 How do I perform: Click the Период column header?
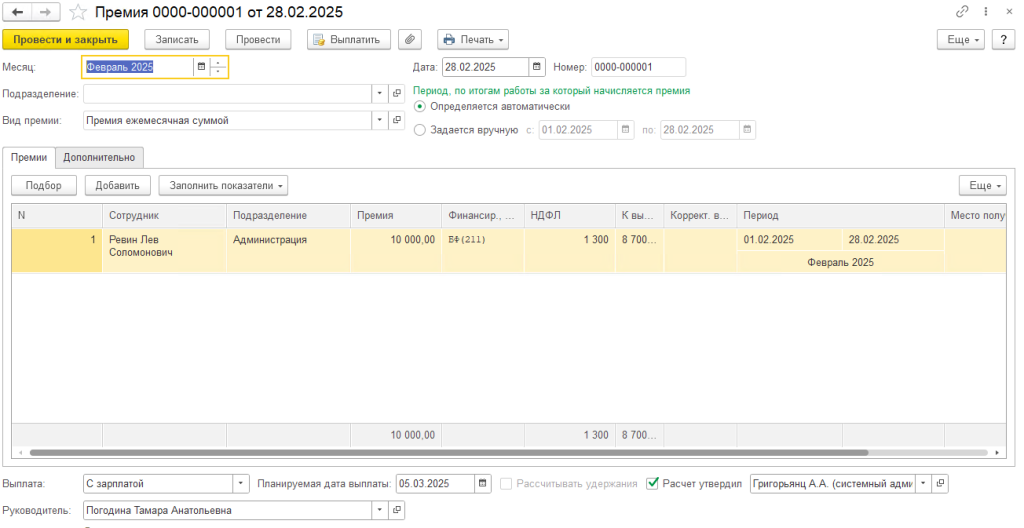(x=840, y=216)
